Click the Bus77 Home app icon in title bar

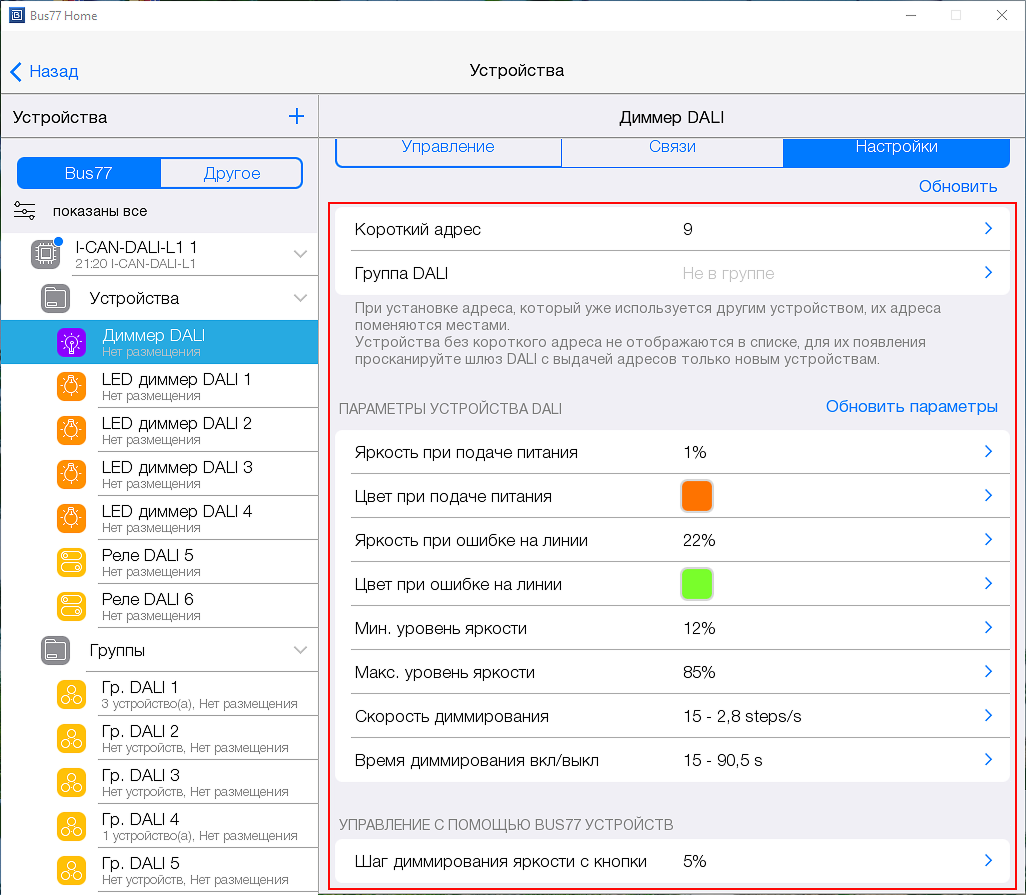[x=16, y=15]
